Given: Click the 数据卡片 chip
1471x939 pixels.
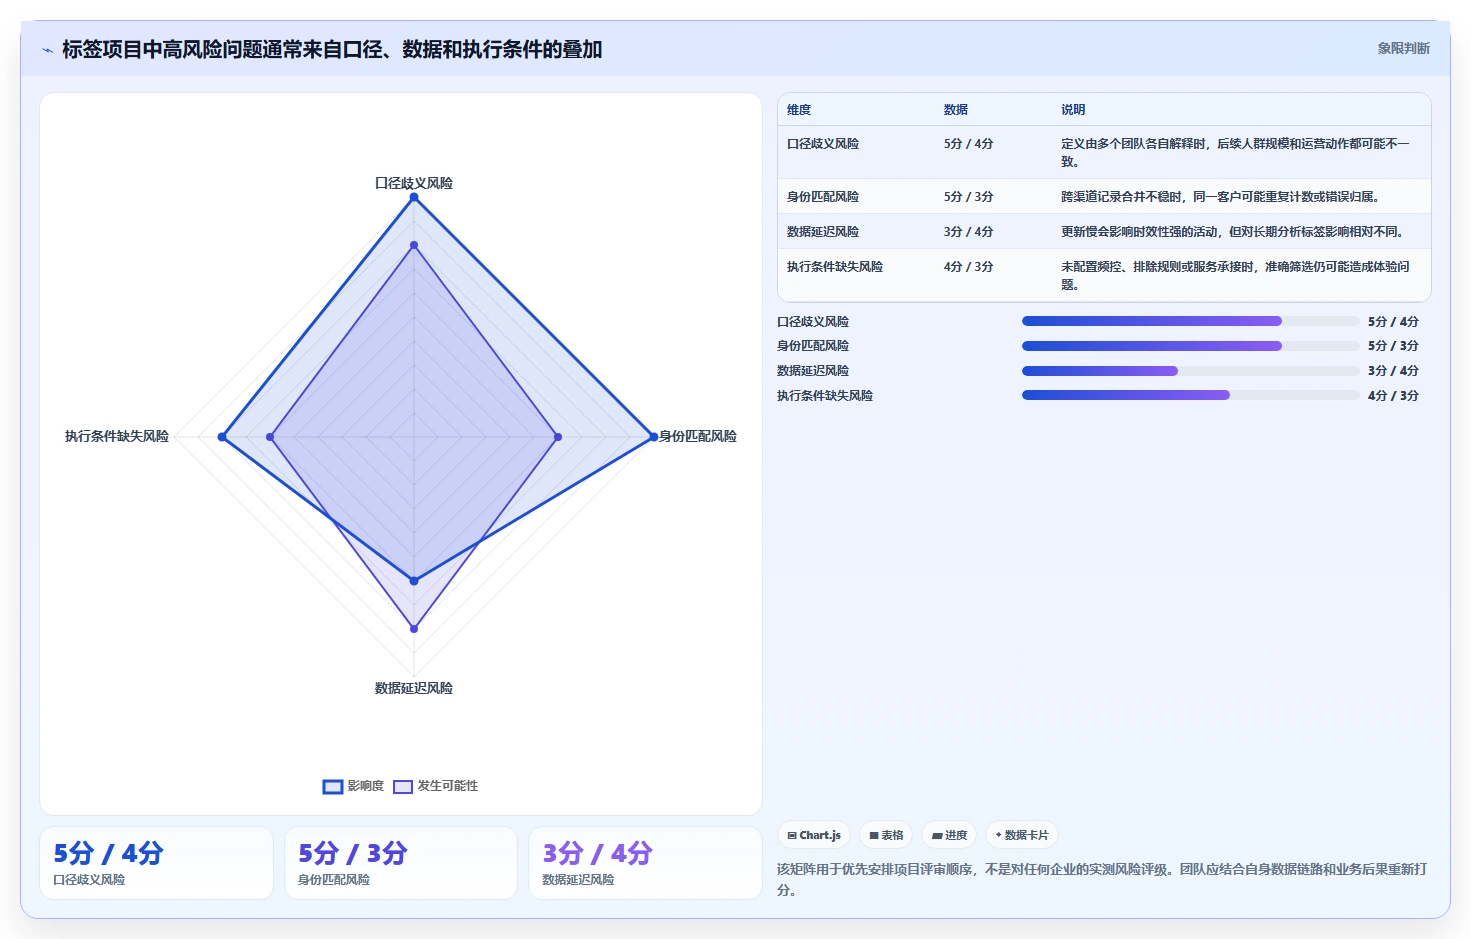Looking at the screenshot, I should 1022,835.
